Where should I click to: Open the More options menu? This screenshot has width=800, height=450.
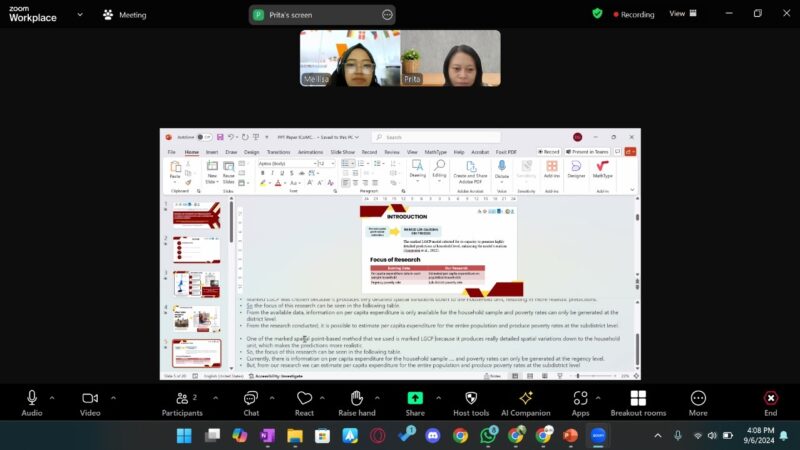pos(698,399)
